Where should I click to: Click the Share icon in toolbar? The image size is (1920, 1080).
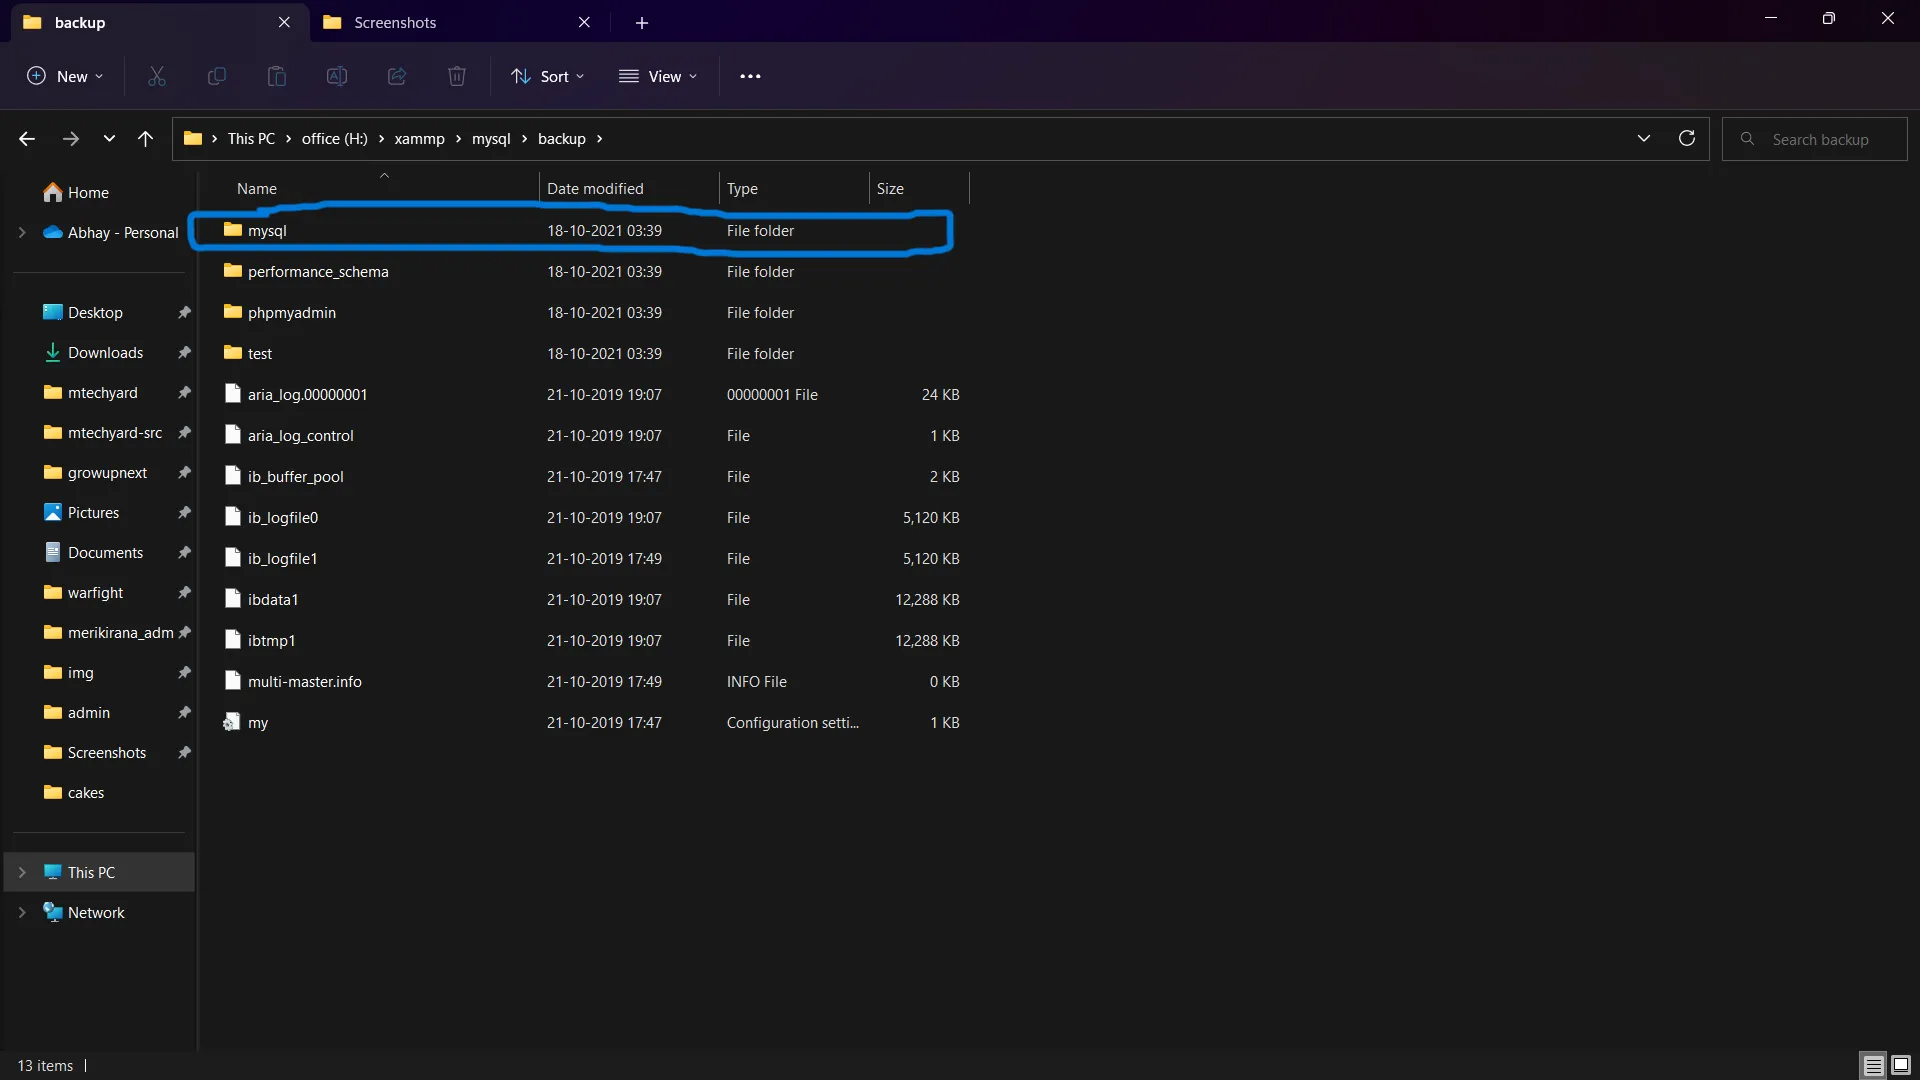[x=397, y=76]
